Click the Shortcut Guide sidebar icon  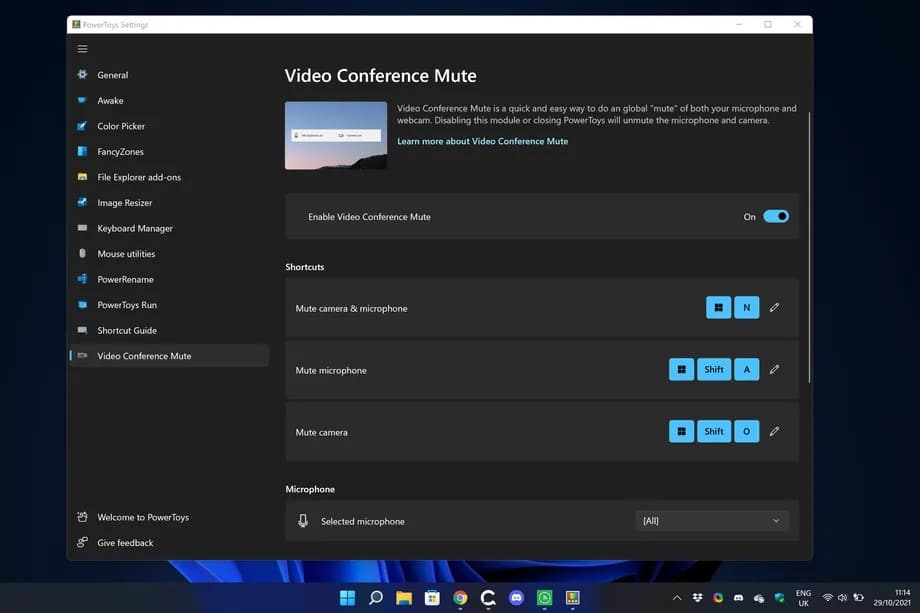coord(82,330)
